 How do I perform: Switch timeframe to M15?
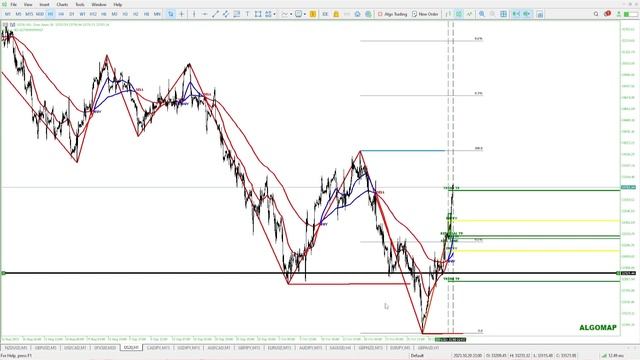[x=29, y=14]
